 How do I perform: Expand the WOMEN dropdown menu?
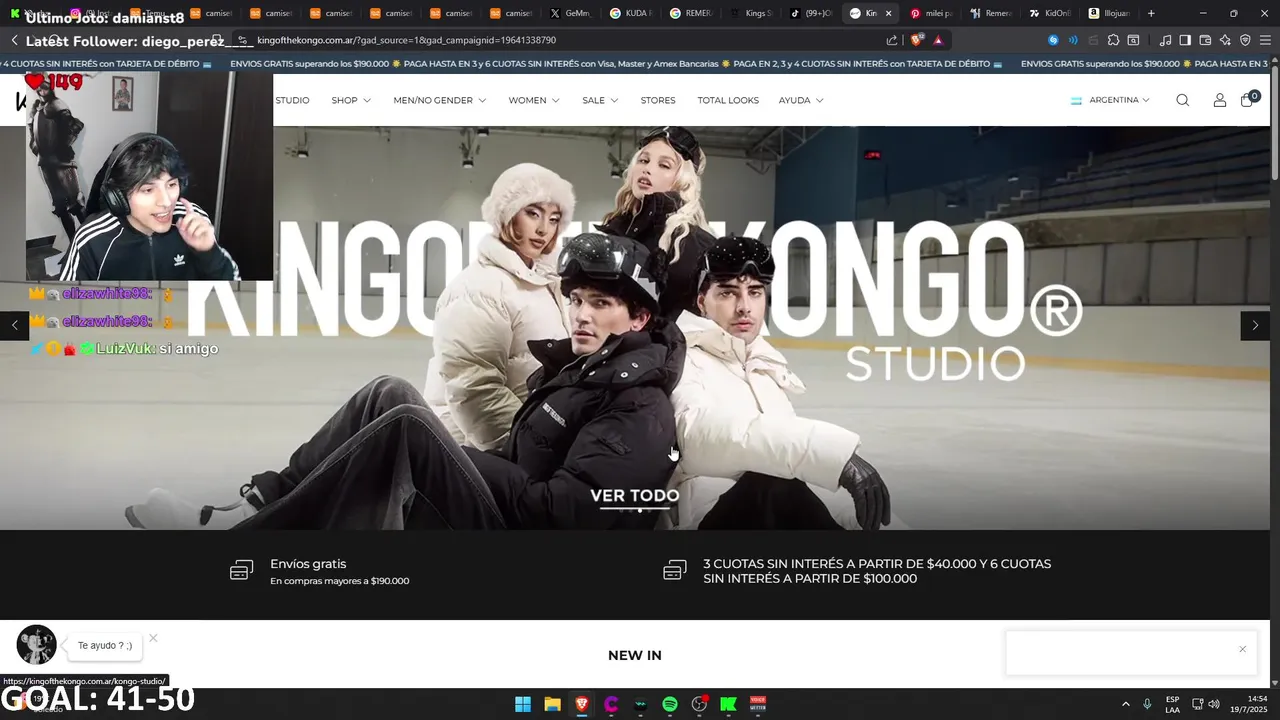(534, 100)
